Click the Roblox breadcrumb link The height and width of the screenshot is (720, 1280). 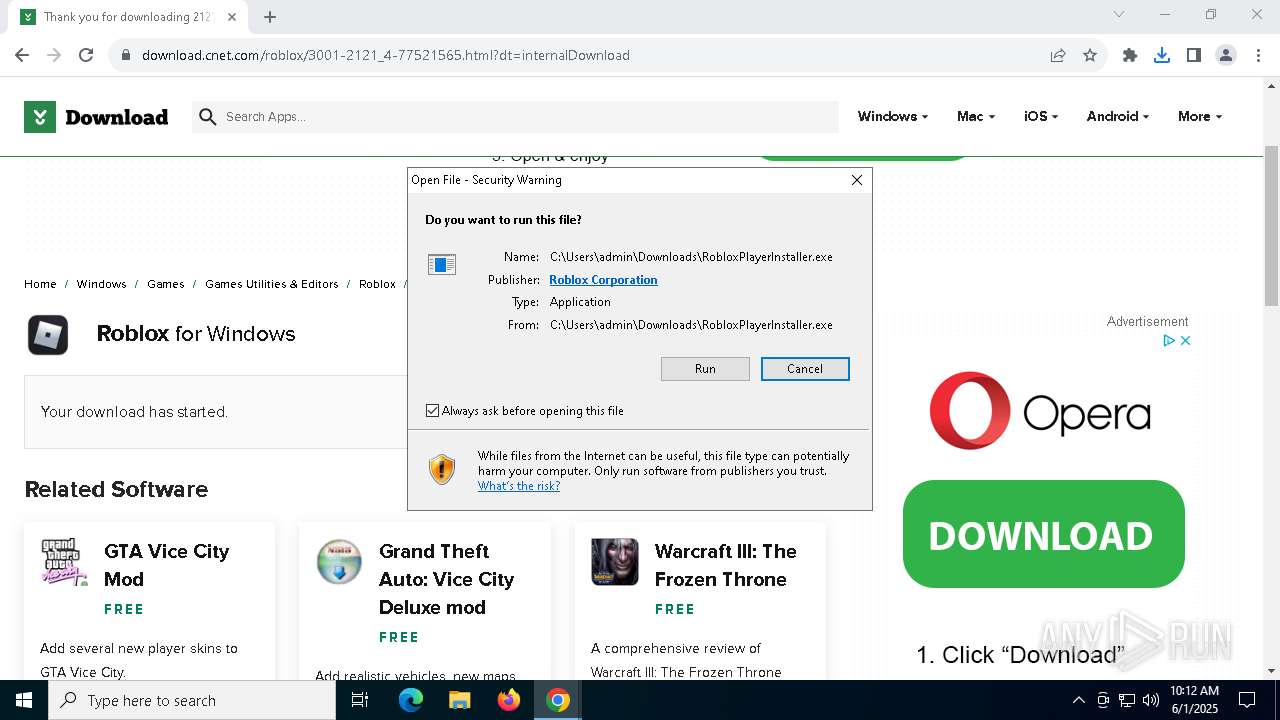tap(377, 284)
